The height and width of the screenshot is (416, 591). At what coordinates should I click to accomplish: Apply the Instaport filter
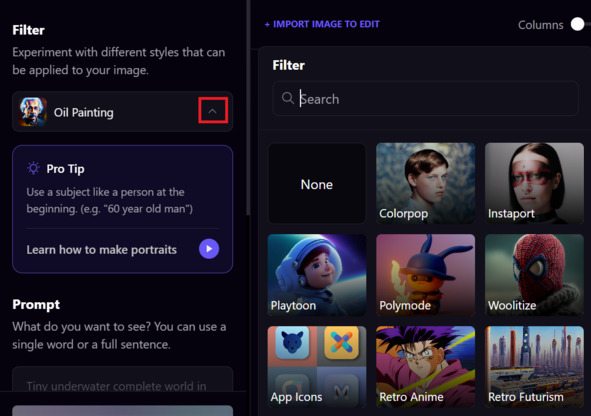(534, 184)
